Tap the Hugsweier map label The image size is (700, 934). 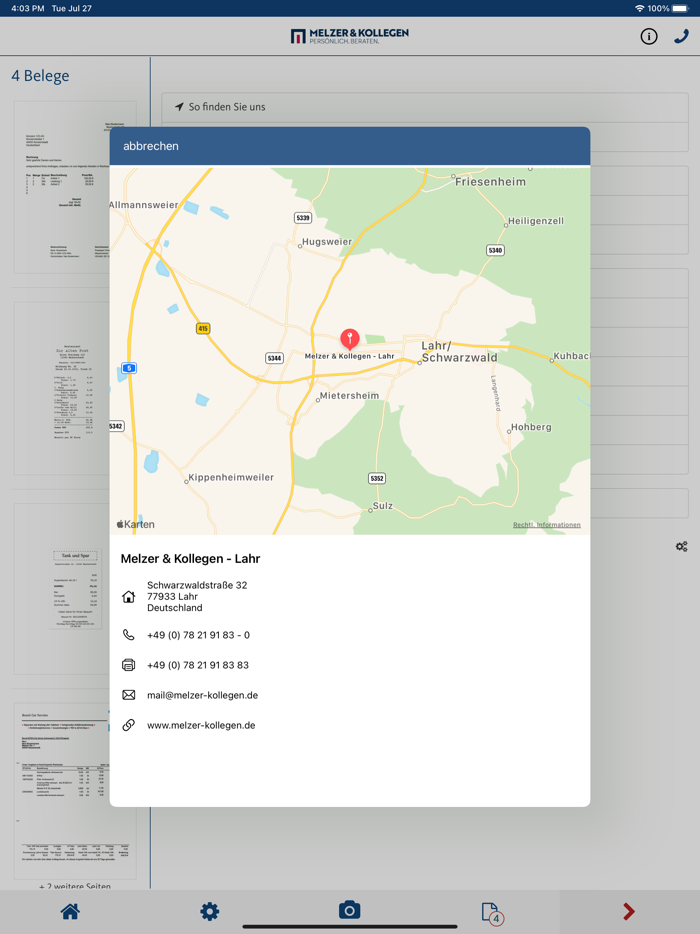pos(327,241)
